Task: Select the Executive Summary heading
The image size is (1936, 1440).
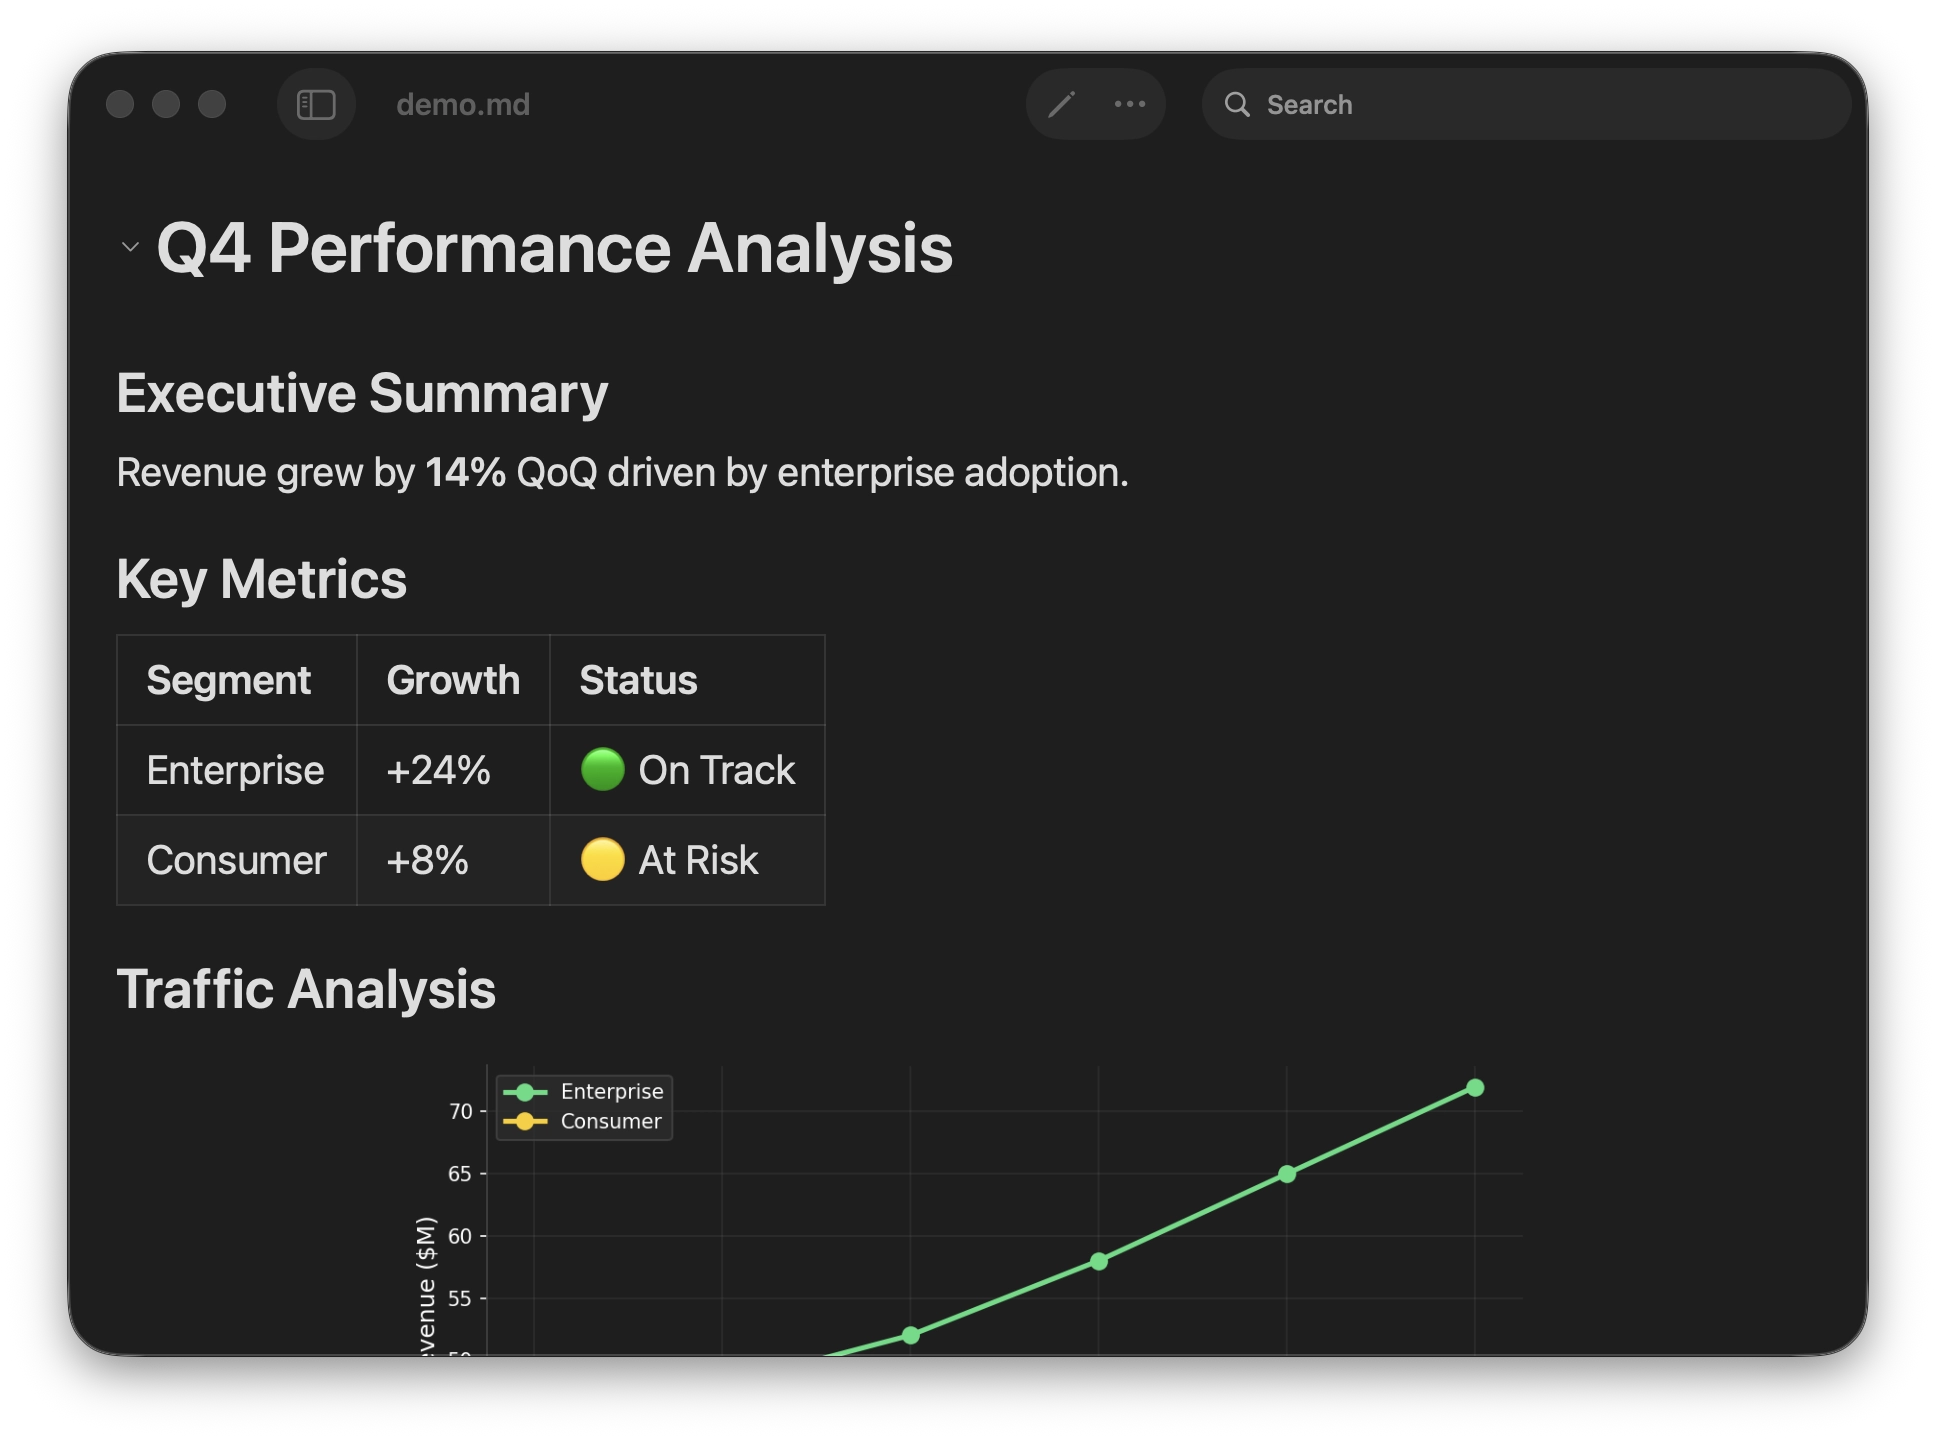Action: tap(362, 393)
